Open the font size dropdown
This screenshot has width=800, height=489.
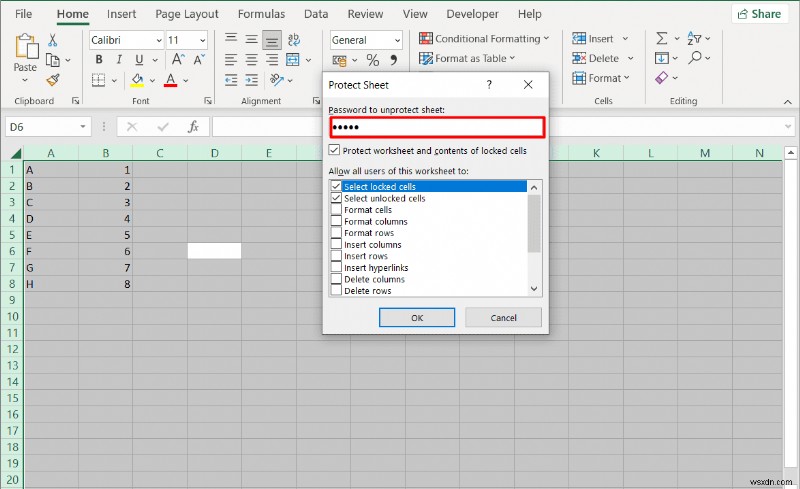(203, 40)
